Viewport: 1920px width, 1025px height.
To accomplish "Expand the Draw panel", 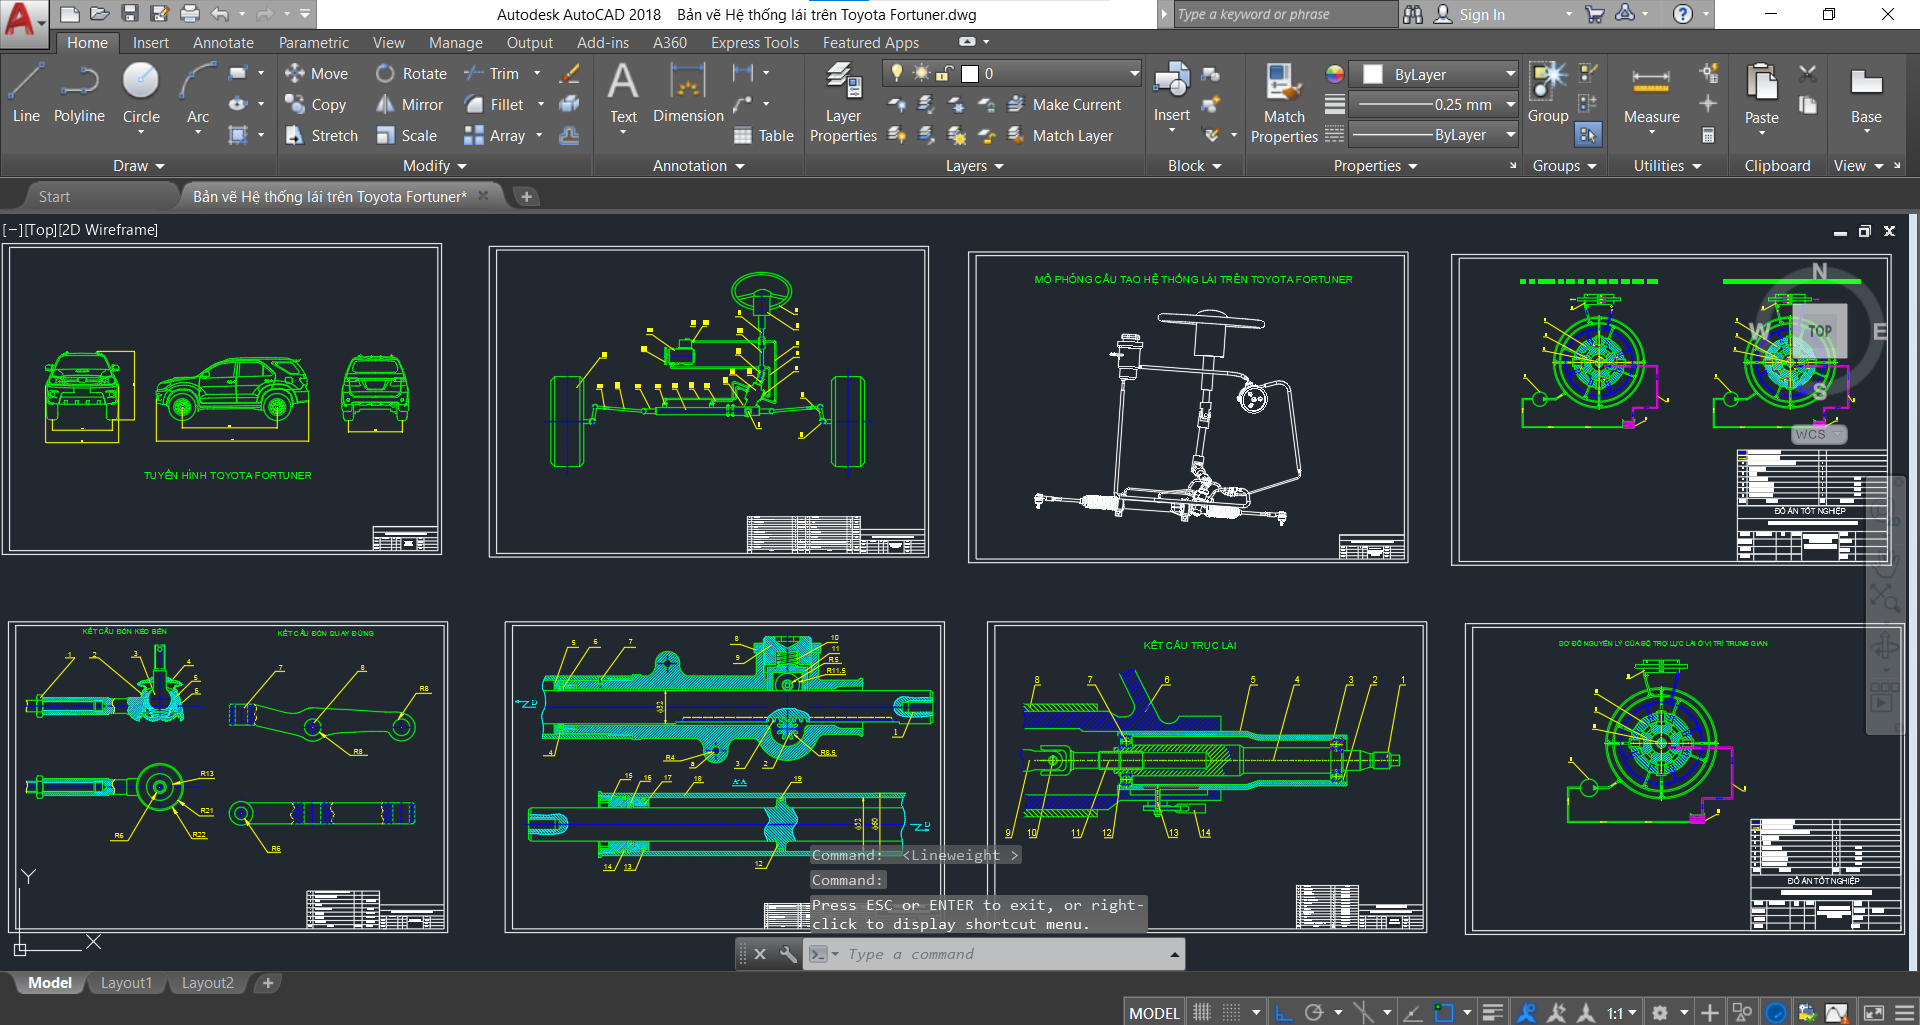I will point(138,166).
